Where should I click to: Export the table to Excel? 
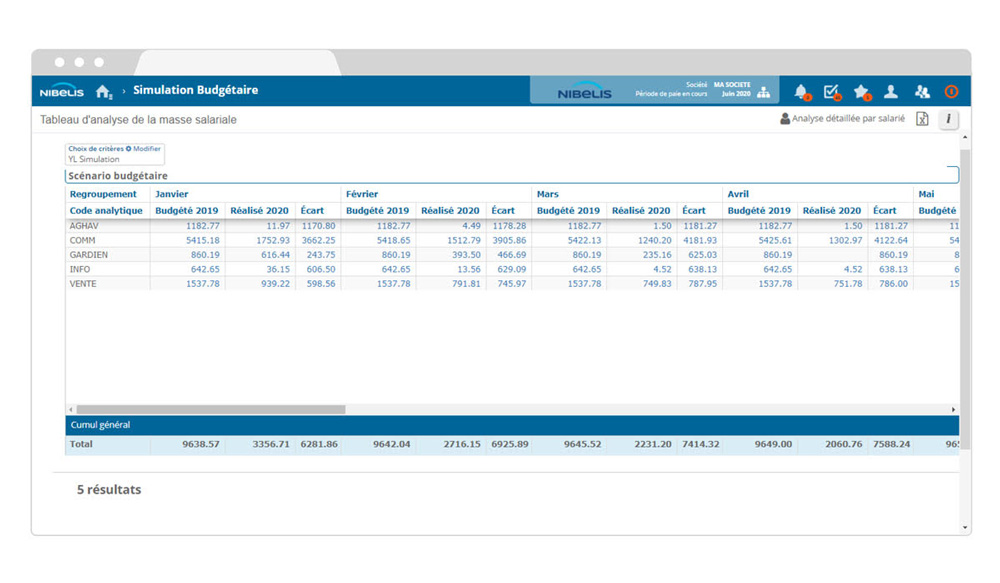922,119
